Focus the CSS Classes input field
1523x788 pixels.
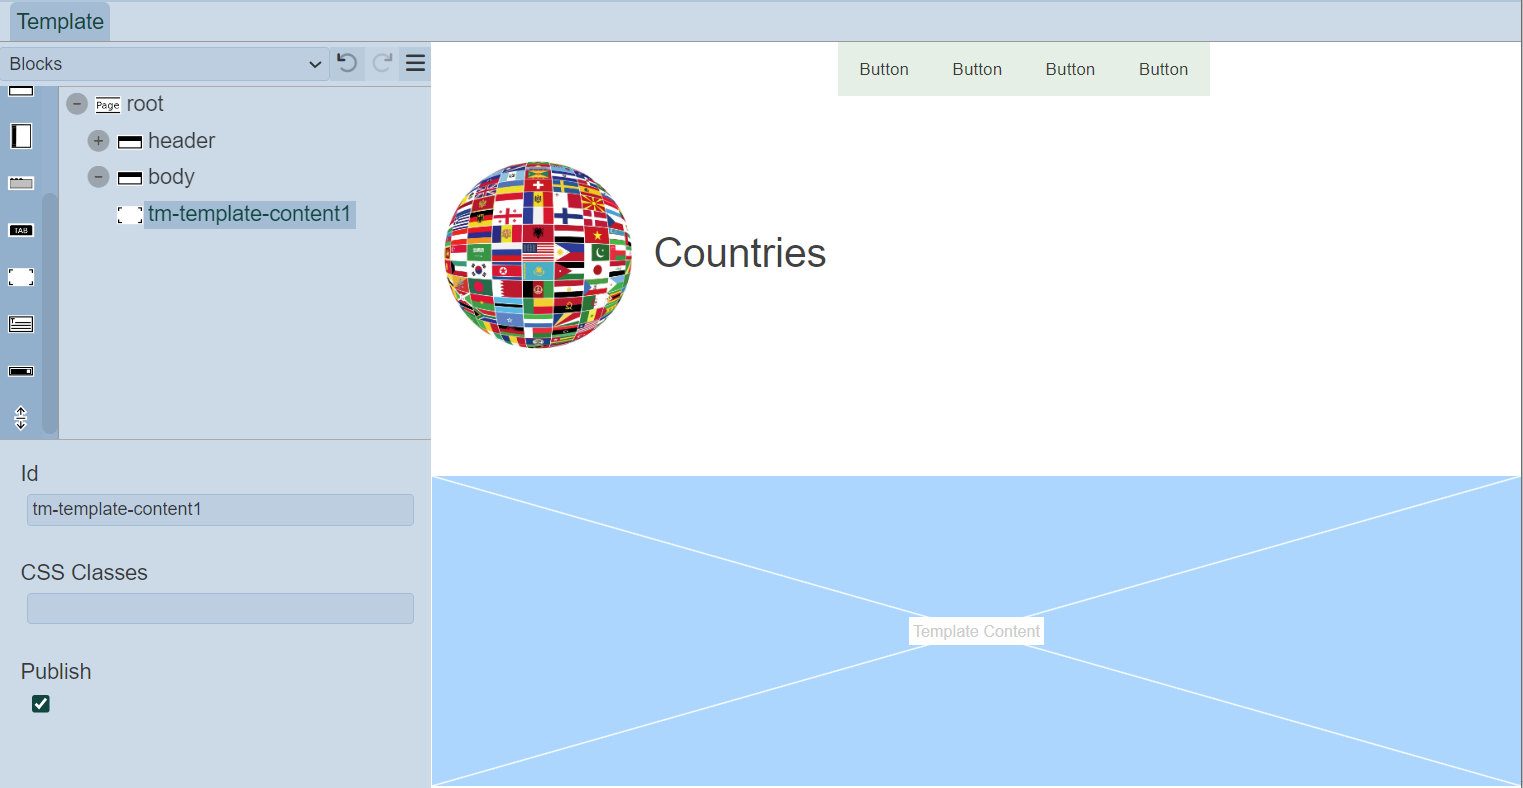[220, 609]
